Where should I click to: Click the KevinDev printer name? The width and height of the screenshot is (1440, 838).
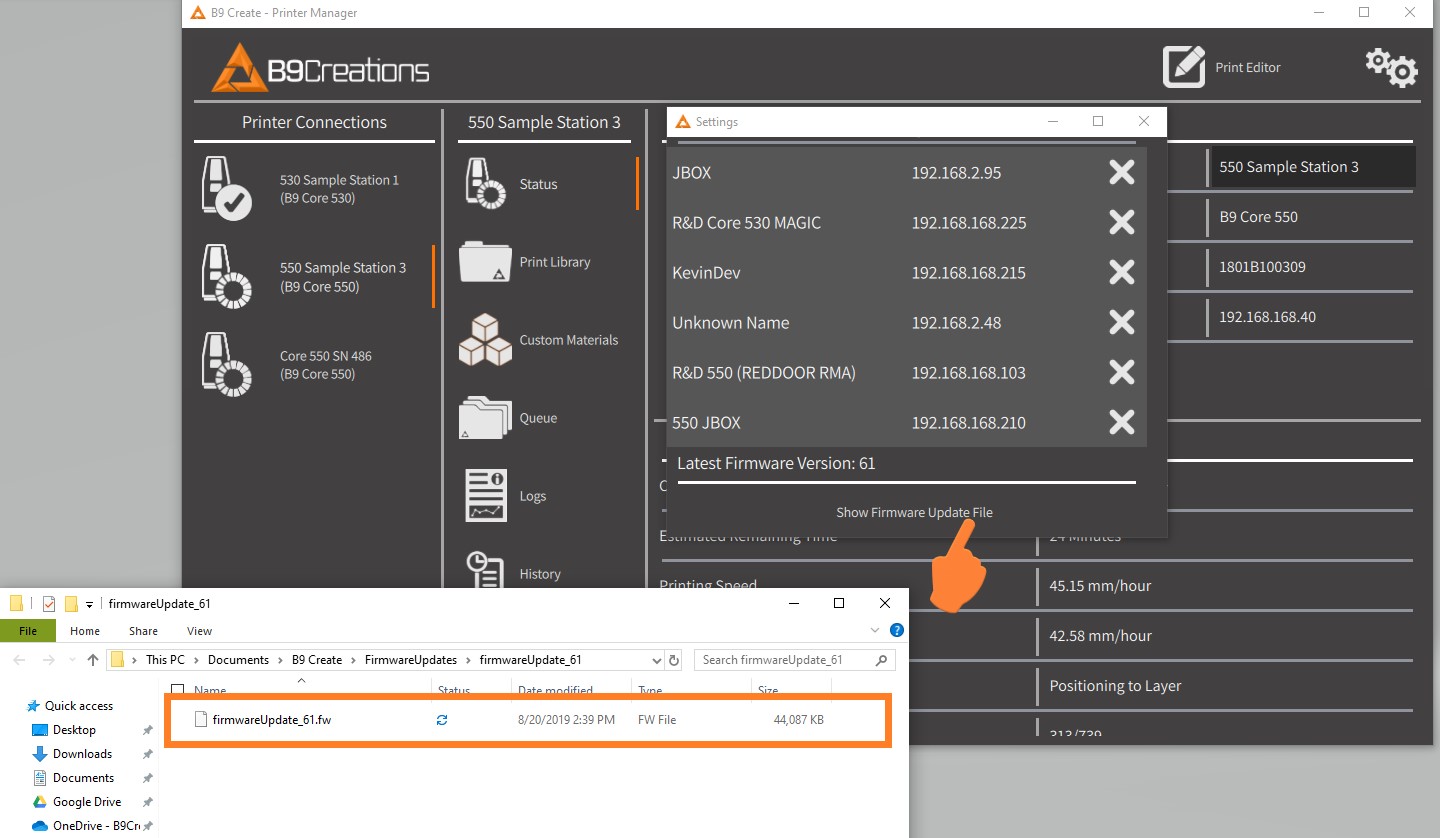(x=706, y=273)
